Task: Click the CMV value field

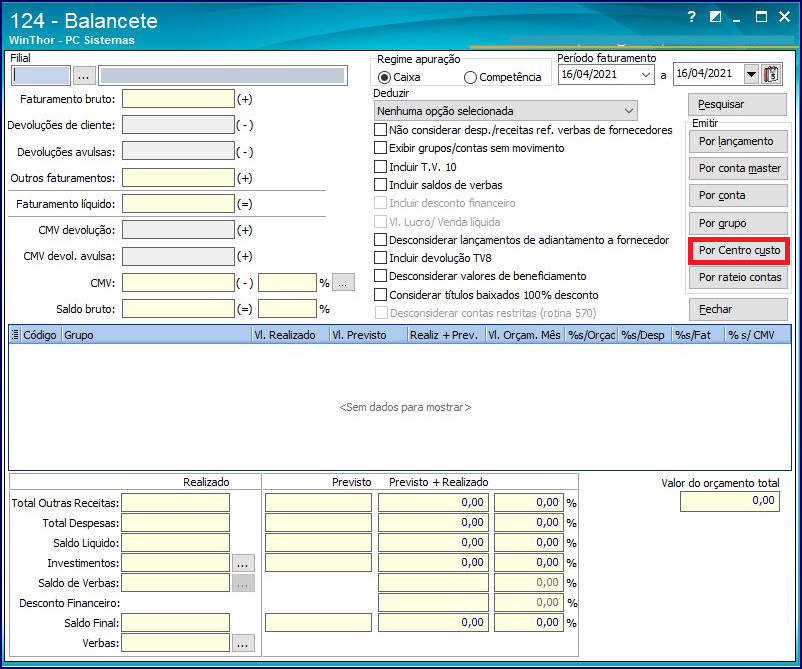Action: [x=178, y=282]
